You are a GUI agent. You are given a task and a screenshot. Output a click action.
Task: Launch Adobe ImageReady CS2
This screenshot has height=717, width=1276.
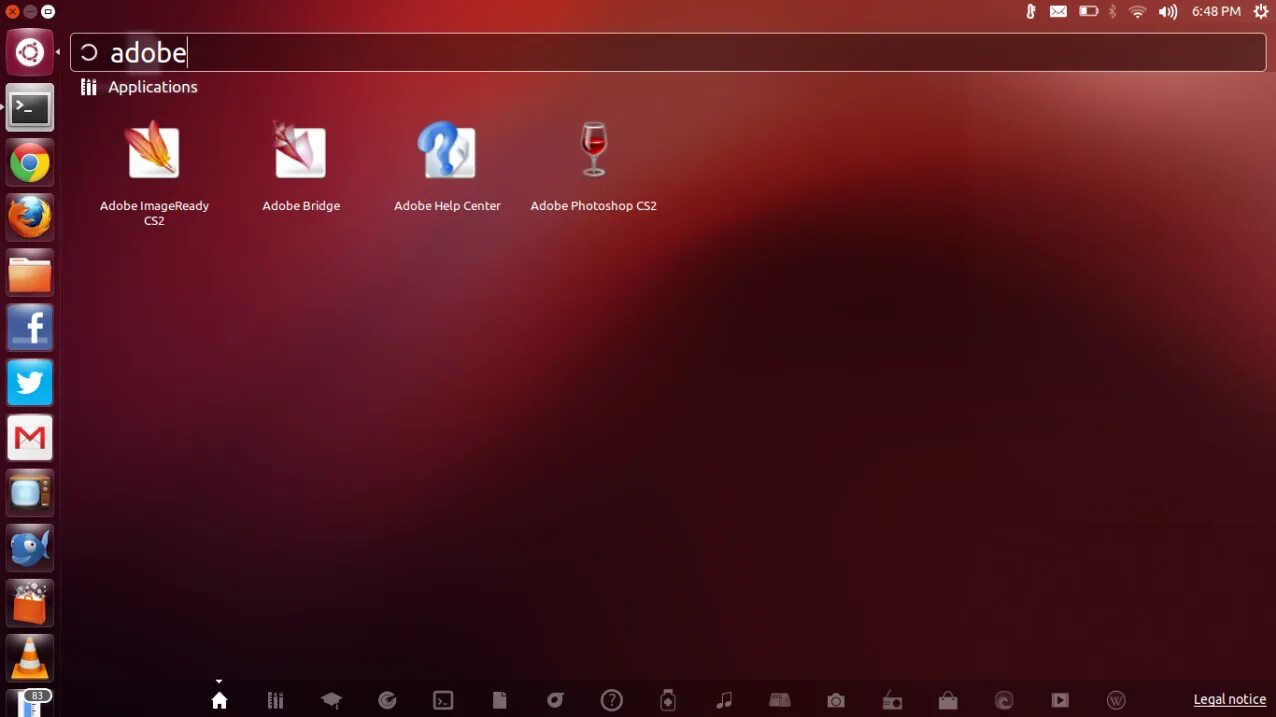tap(154, 172)
